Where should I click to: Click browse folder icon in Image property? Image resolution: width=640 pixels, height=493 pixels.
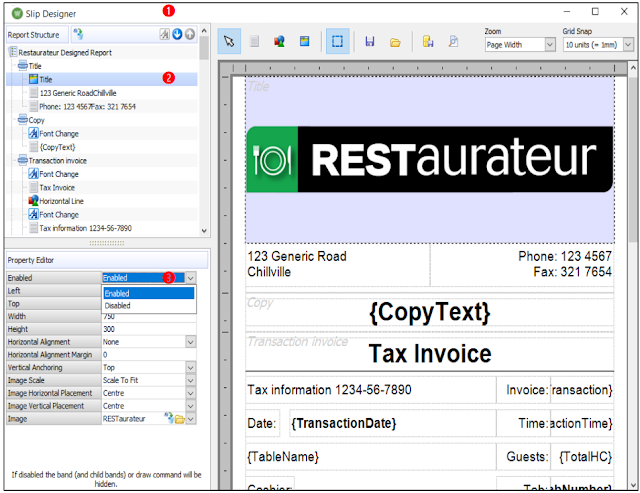[x=180, y=419]
